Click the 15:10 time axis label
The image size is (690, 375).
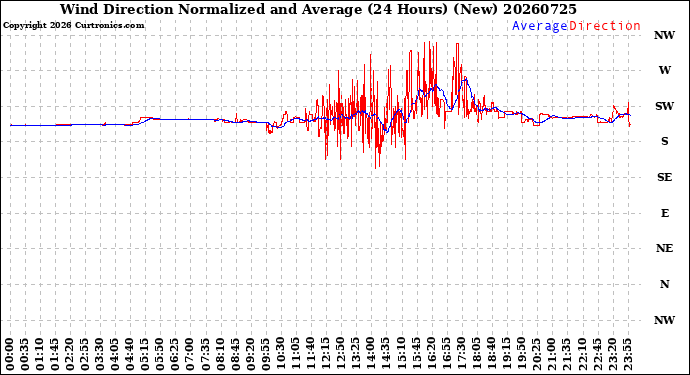[x=401, y=354]
